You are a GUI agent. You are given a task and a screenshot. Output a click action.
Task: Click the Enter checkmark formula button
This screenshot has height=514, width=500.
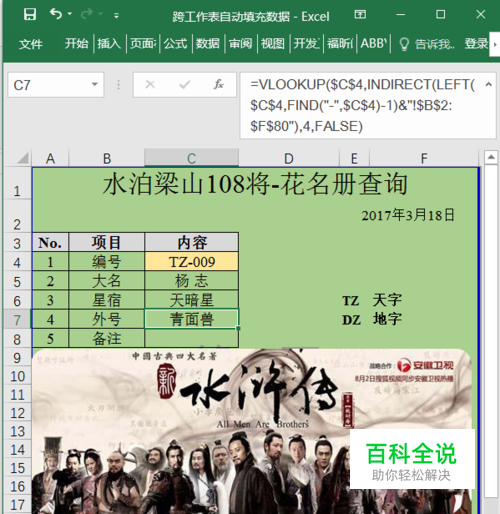coord(184,85)
